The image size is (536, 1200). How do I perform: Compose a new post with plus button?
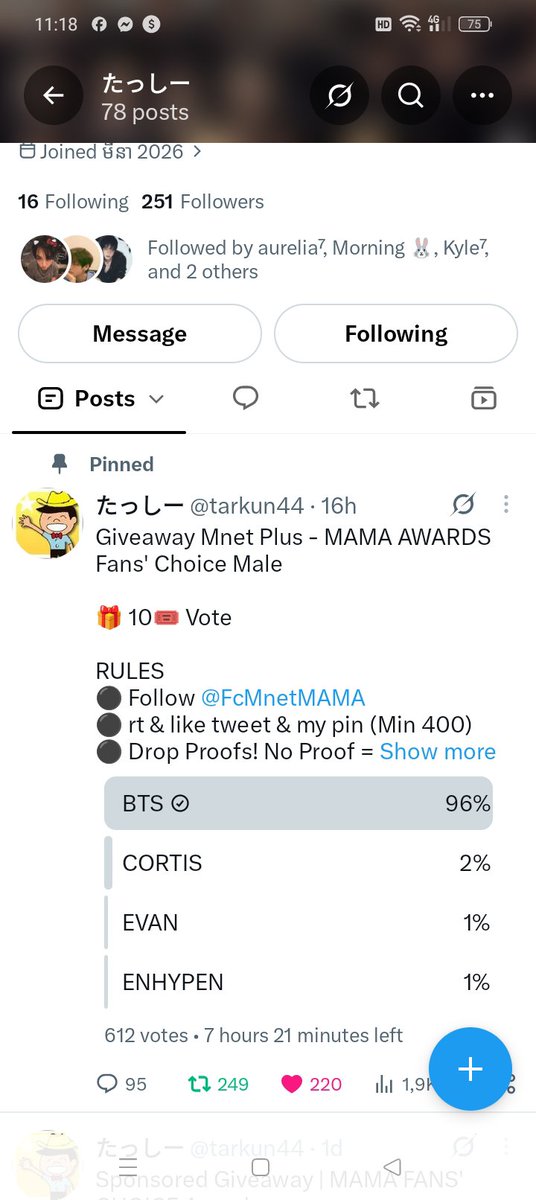(470, 1069)
